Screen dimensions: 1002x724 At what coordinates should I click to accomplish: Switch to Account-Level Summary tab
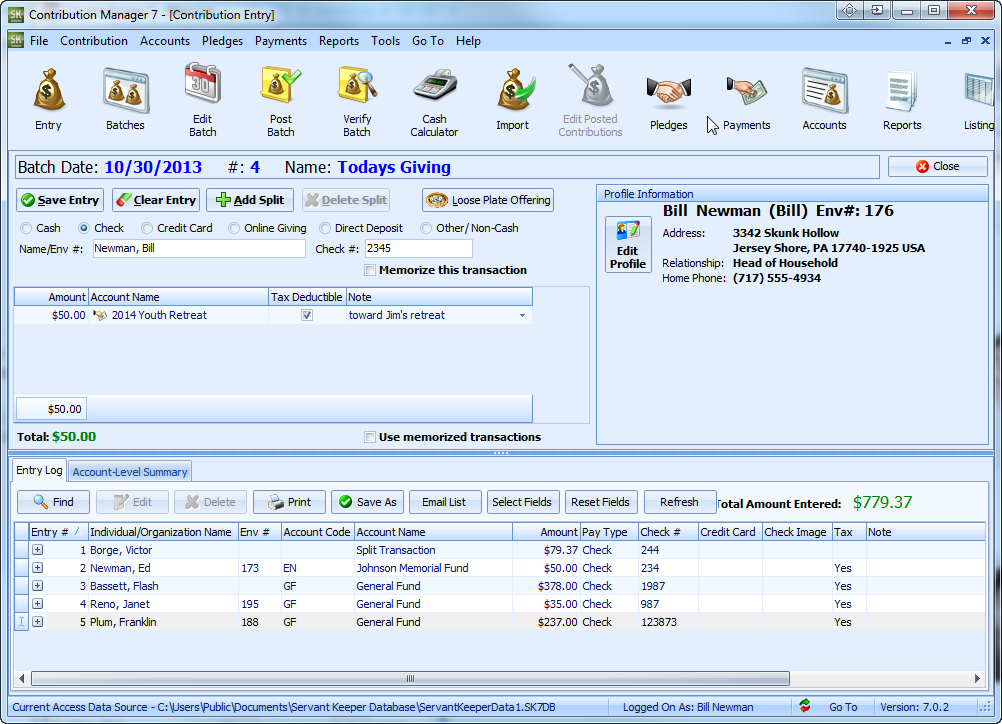pos(130,472)
